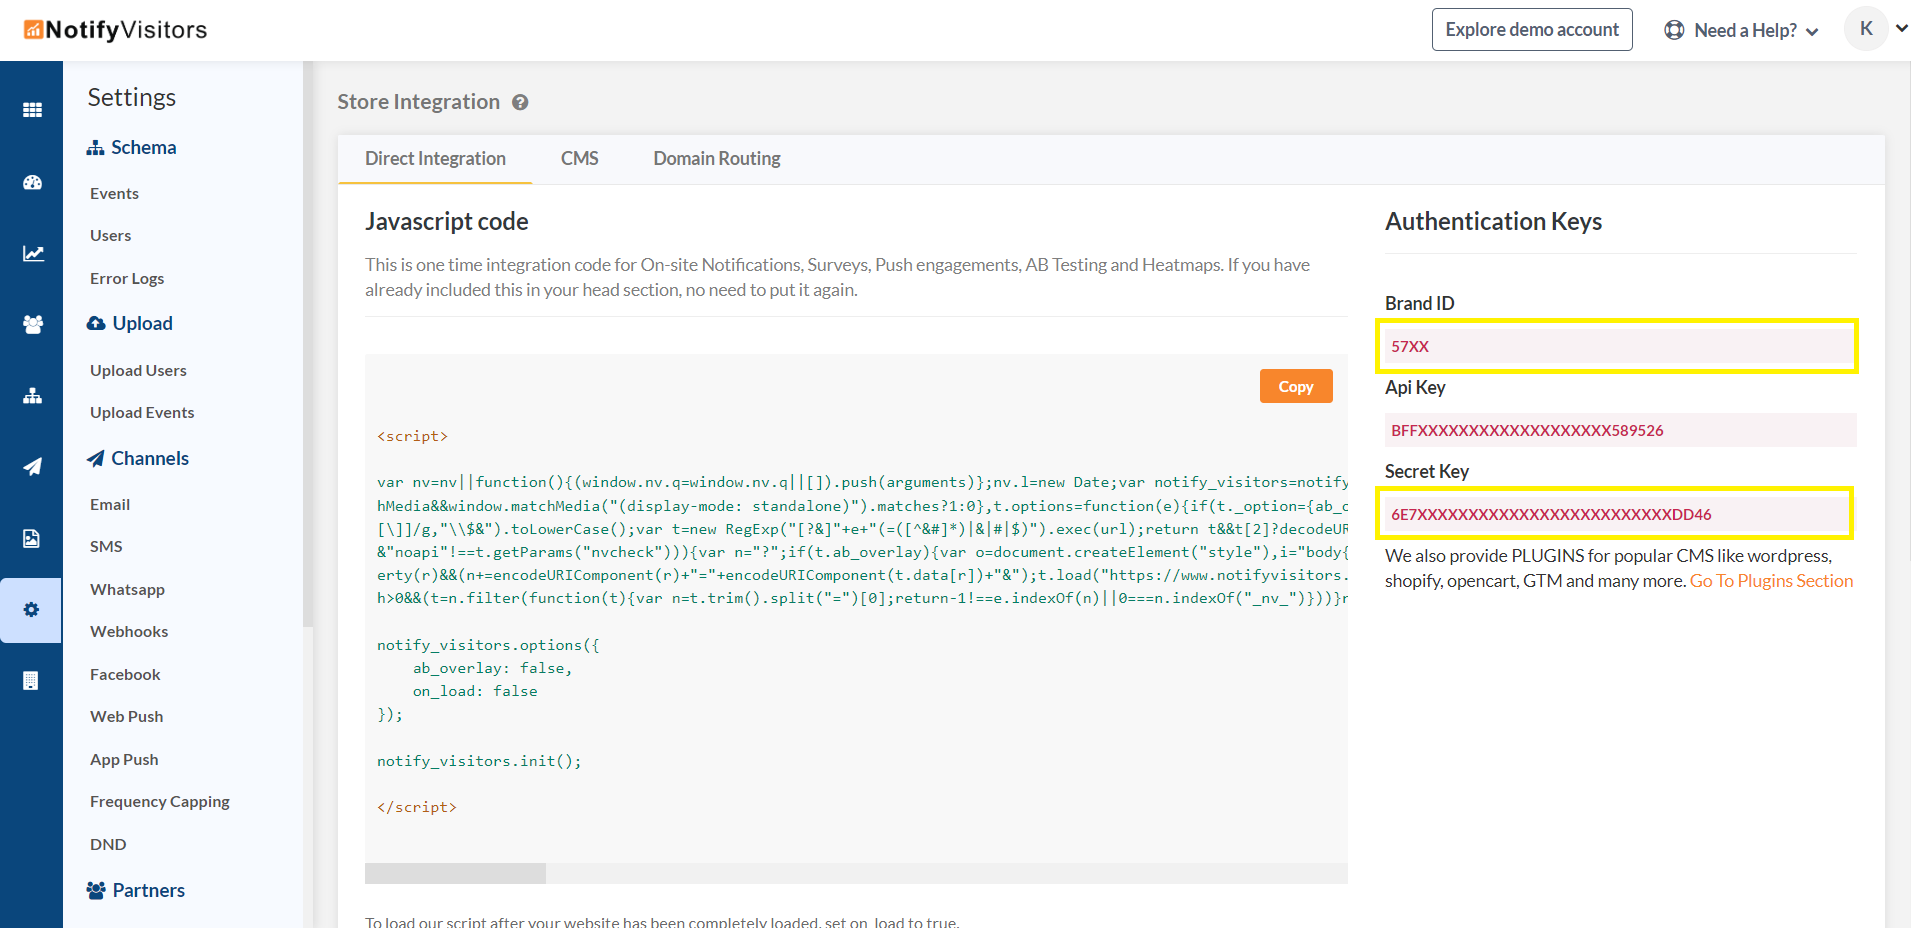
Task: Click the Api Key field
Action: point(1621,430)
